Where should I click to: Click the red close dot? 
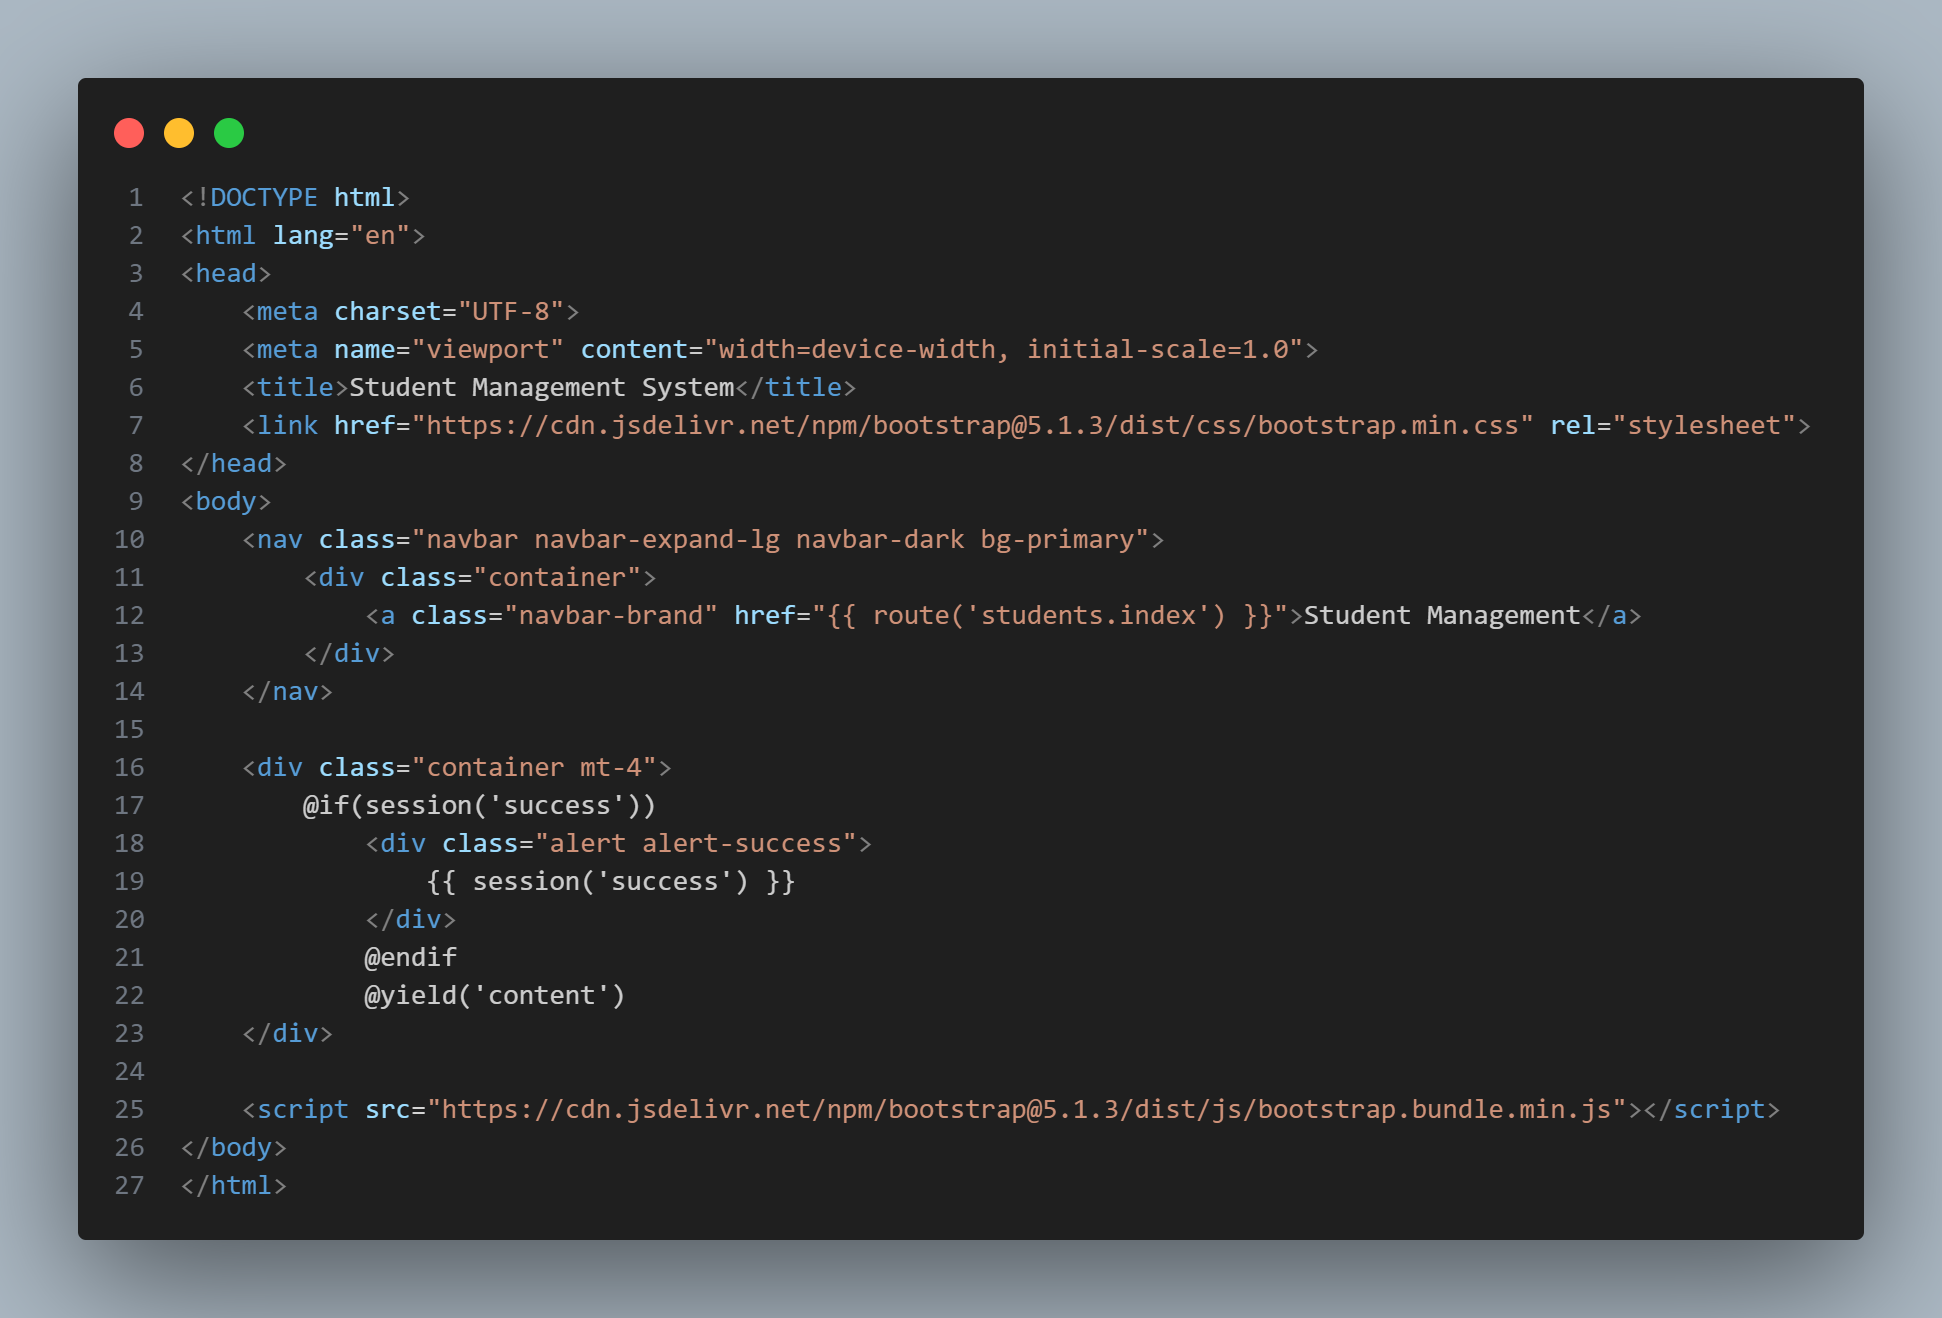[x=129, y=133]
